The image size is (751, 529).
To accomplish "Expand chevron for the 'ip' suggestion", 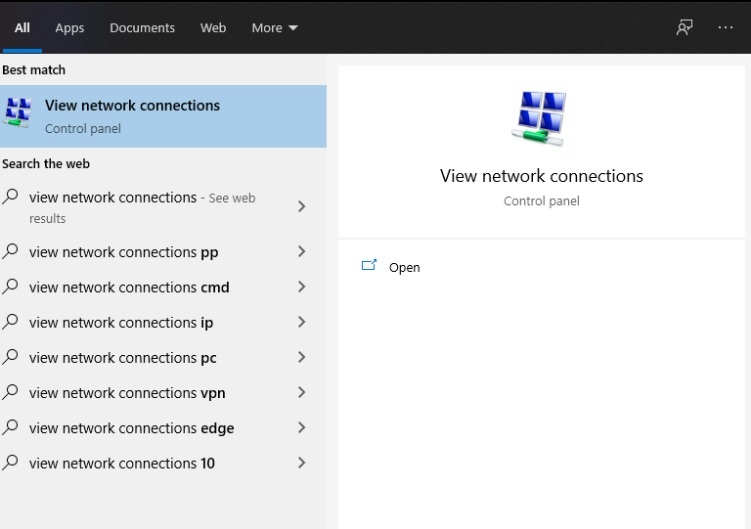I will pyautogui.click(x=301, y=322).
